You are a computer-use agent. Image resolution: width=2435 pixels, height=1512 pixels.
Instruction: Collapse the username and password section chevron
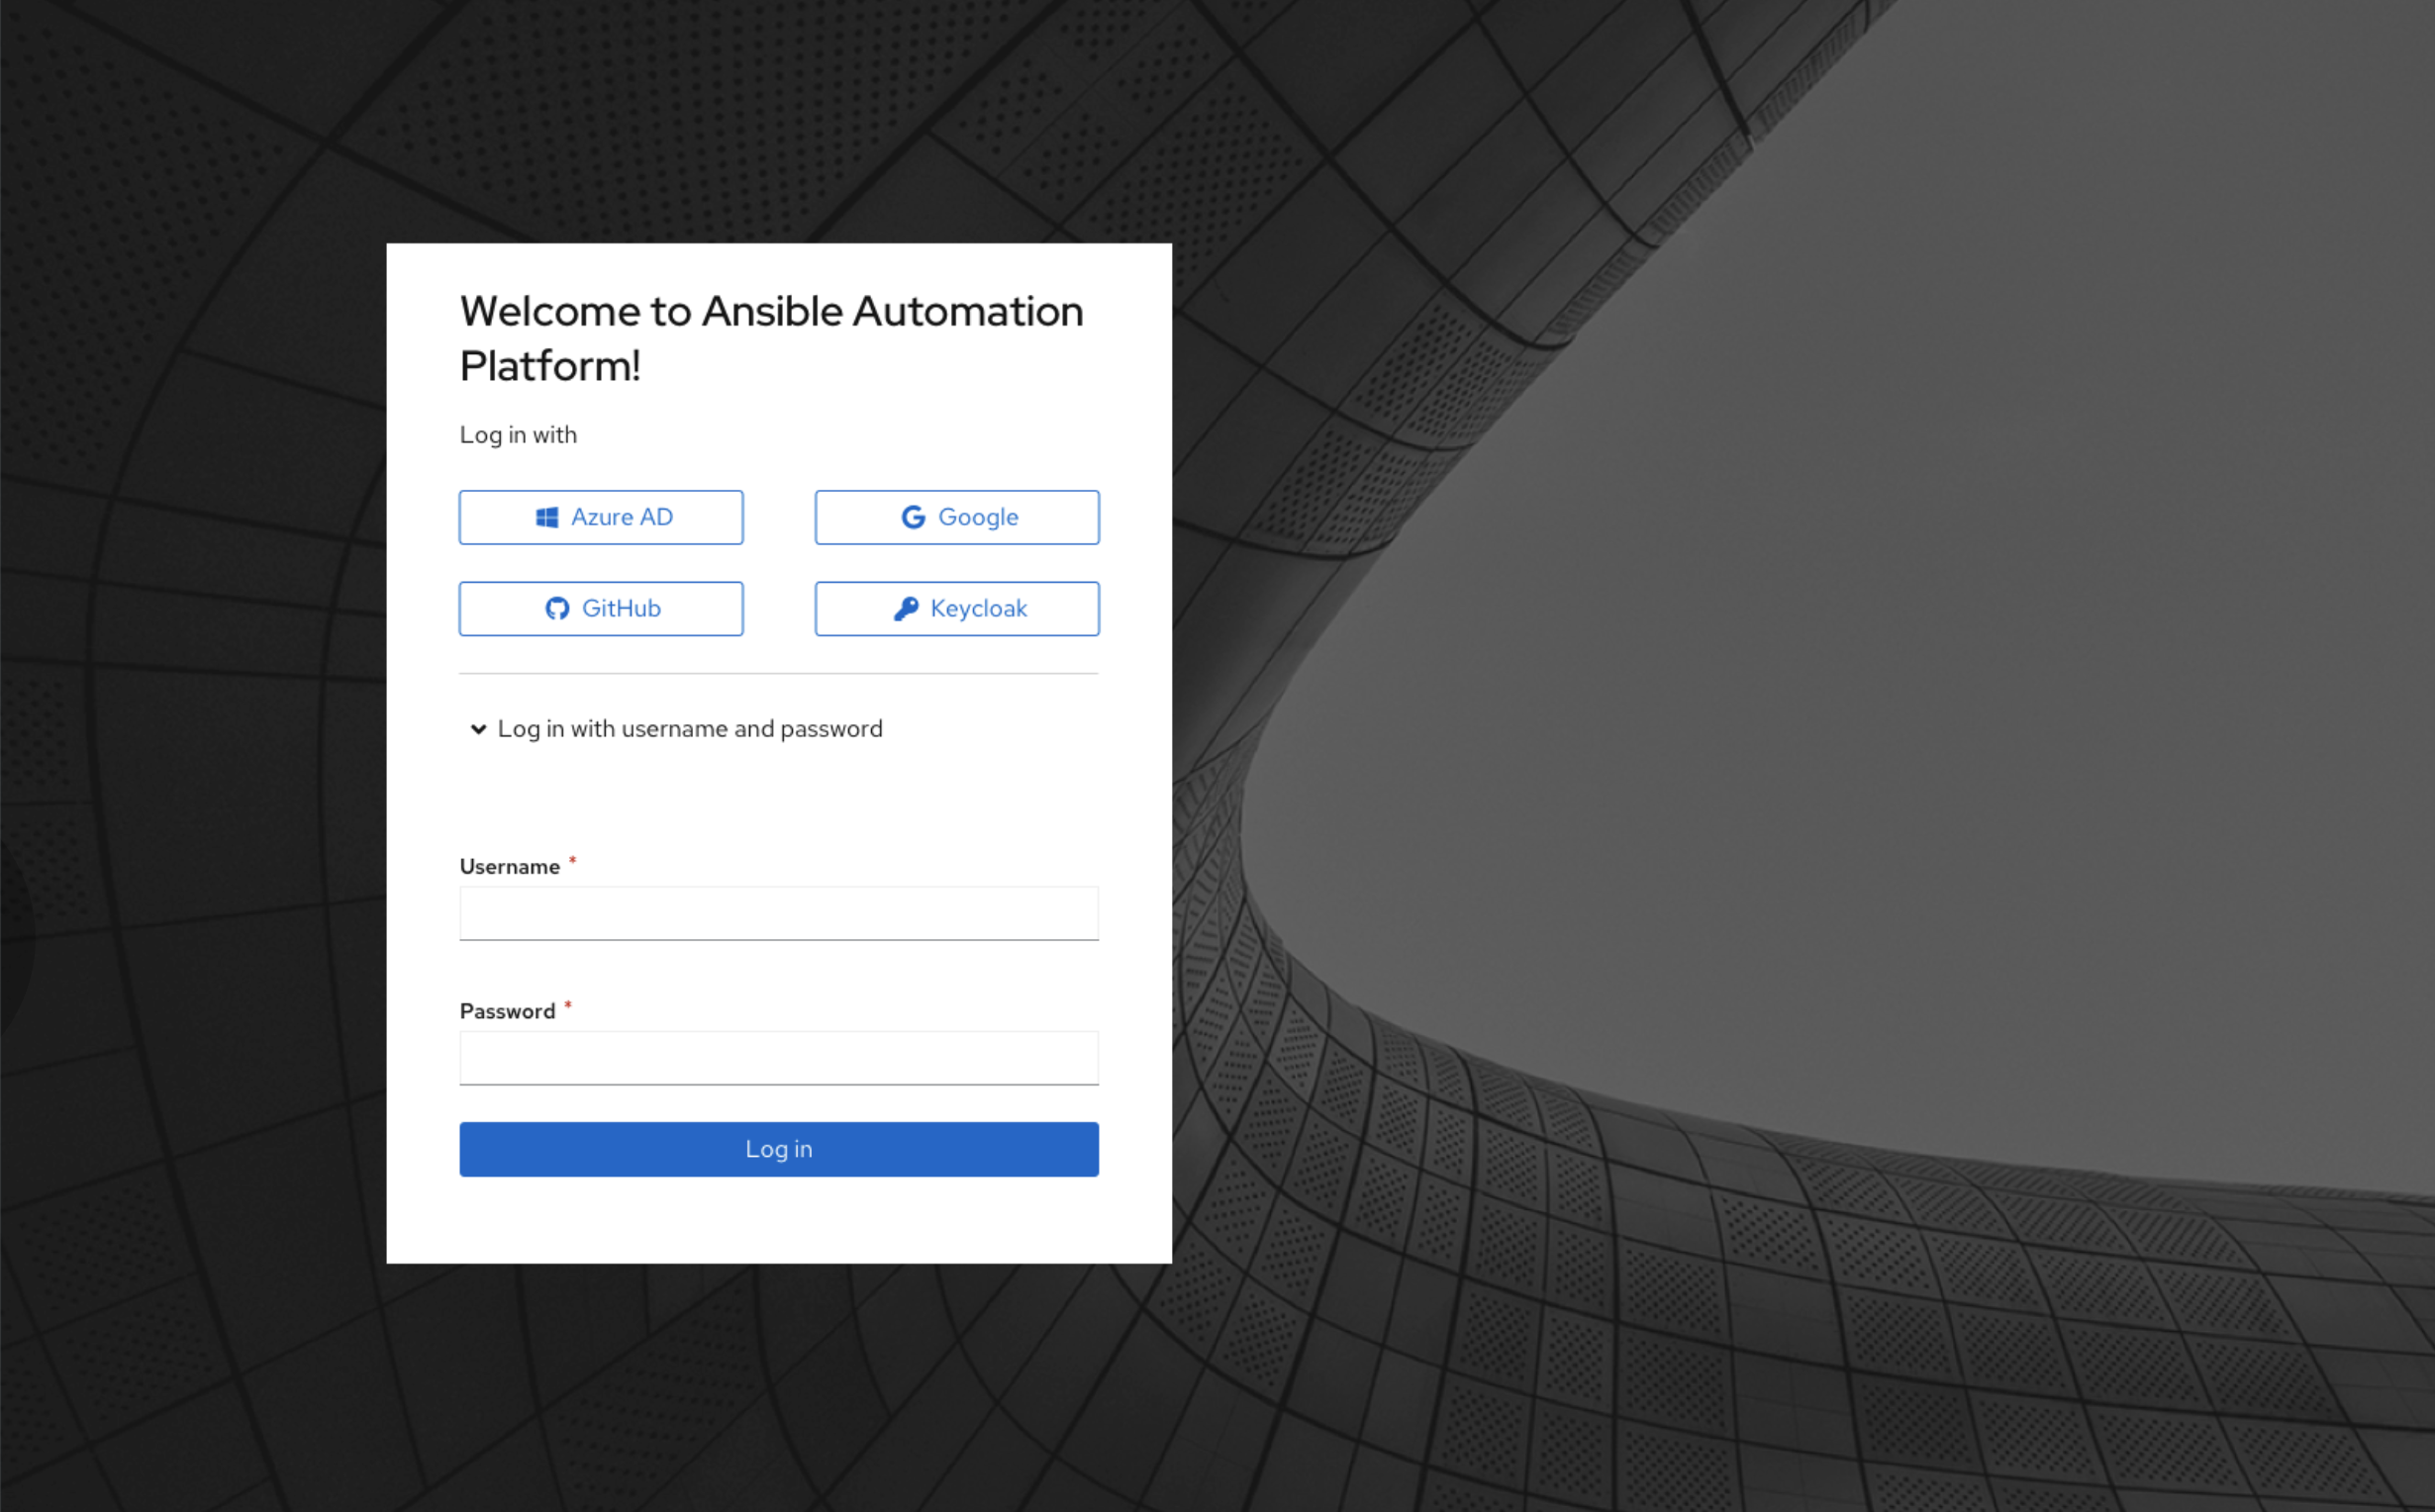pos(478,729)
